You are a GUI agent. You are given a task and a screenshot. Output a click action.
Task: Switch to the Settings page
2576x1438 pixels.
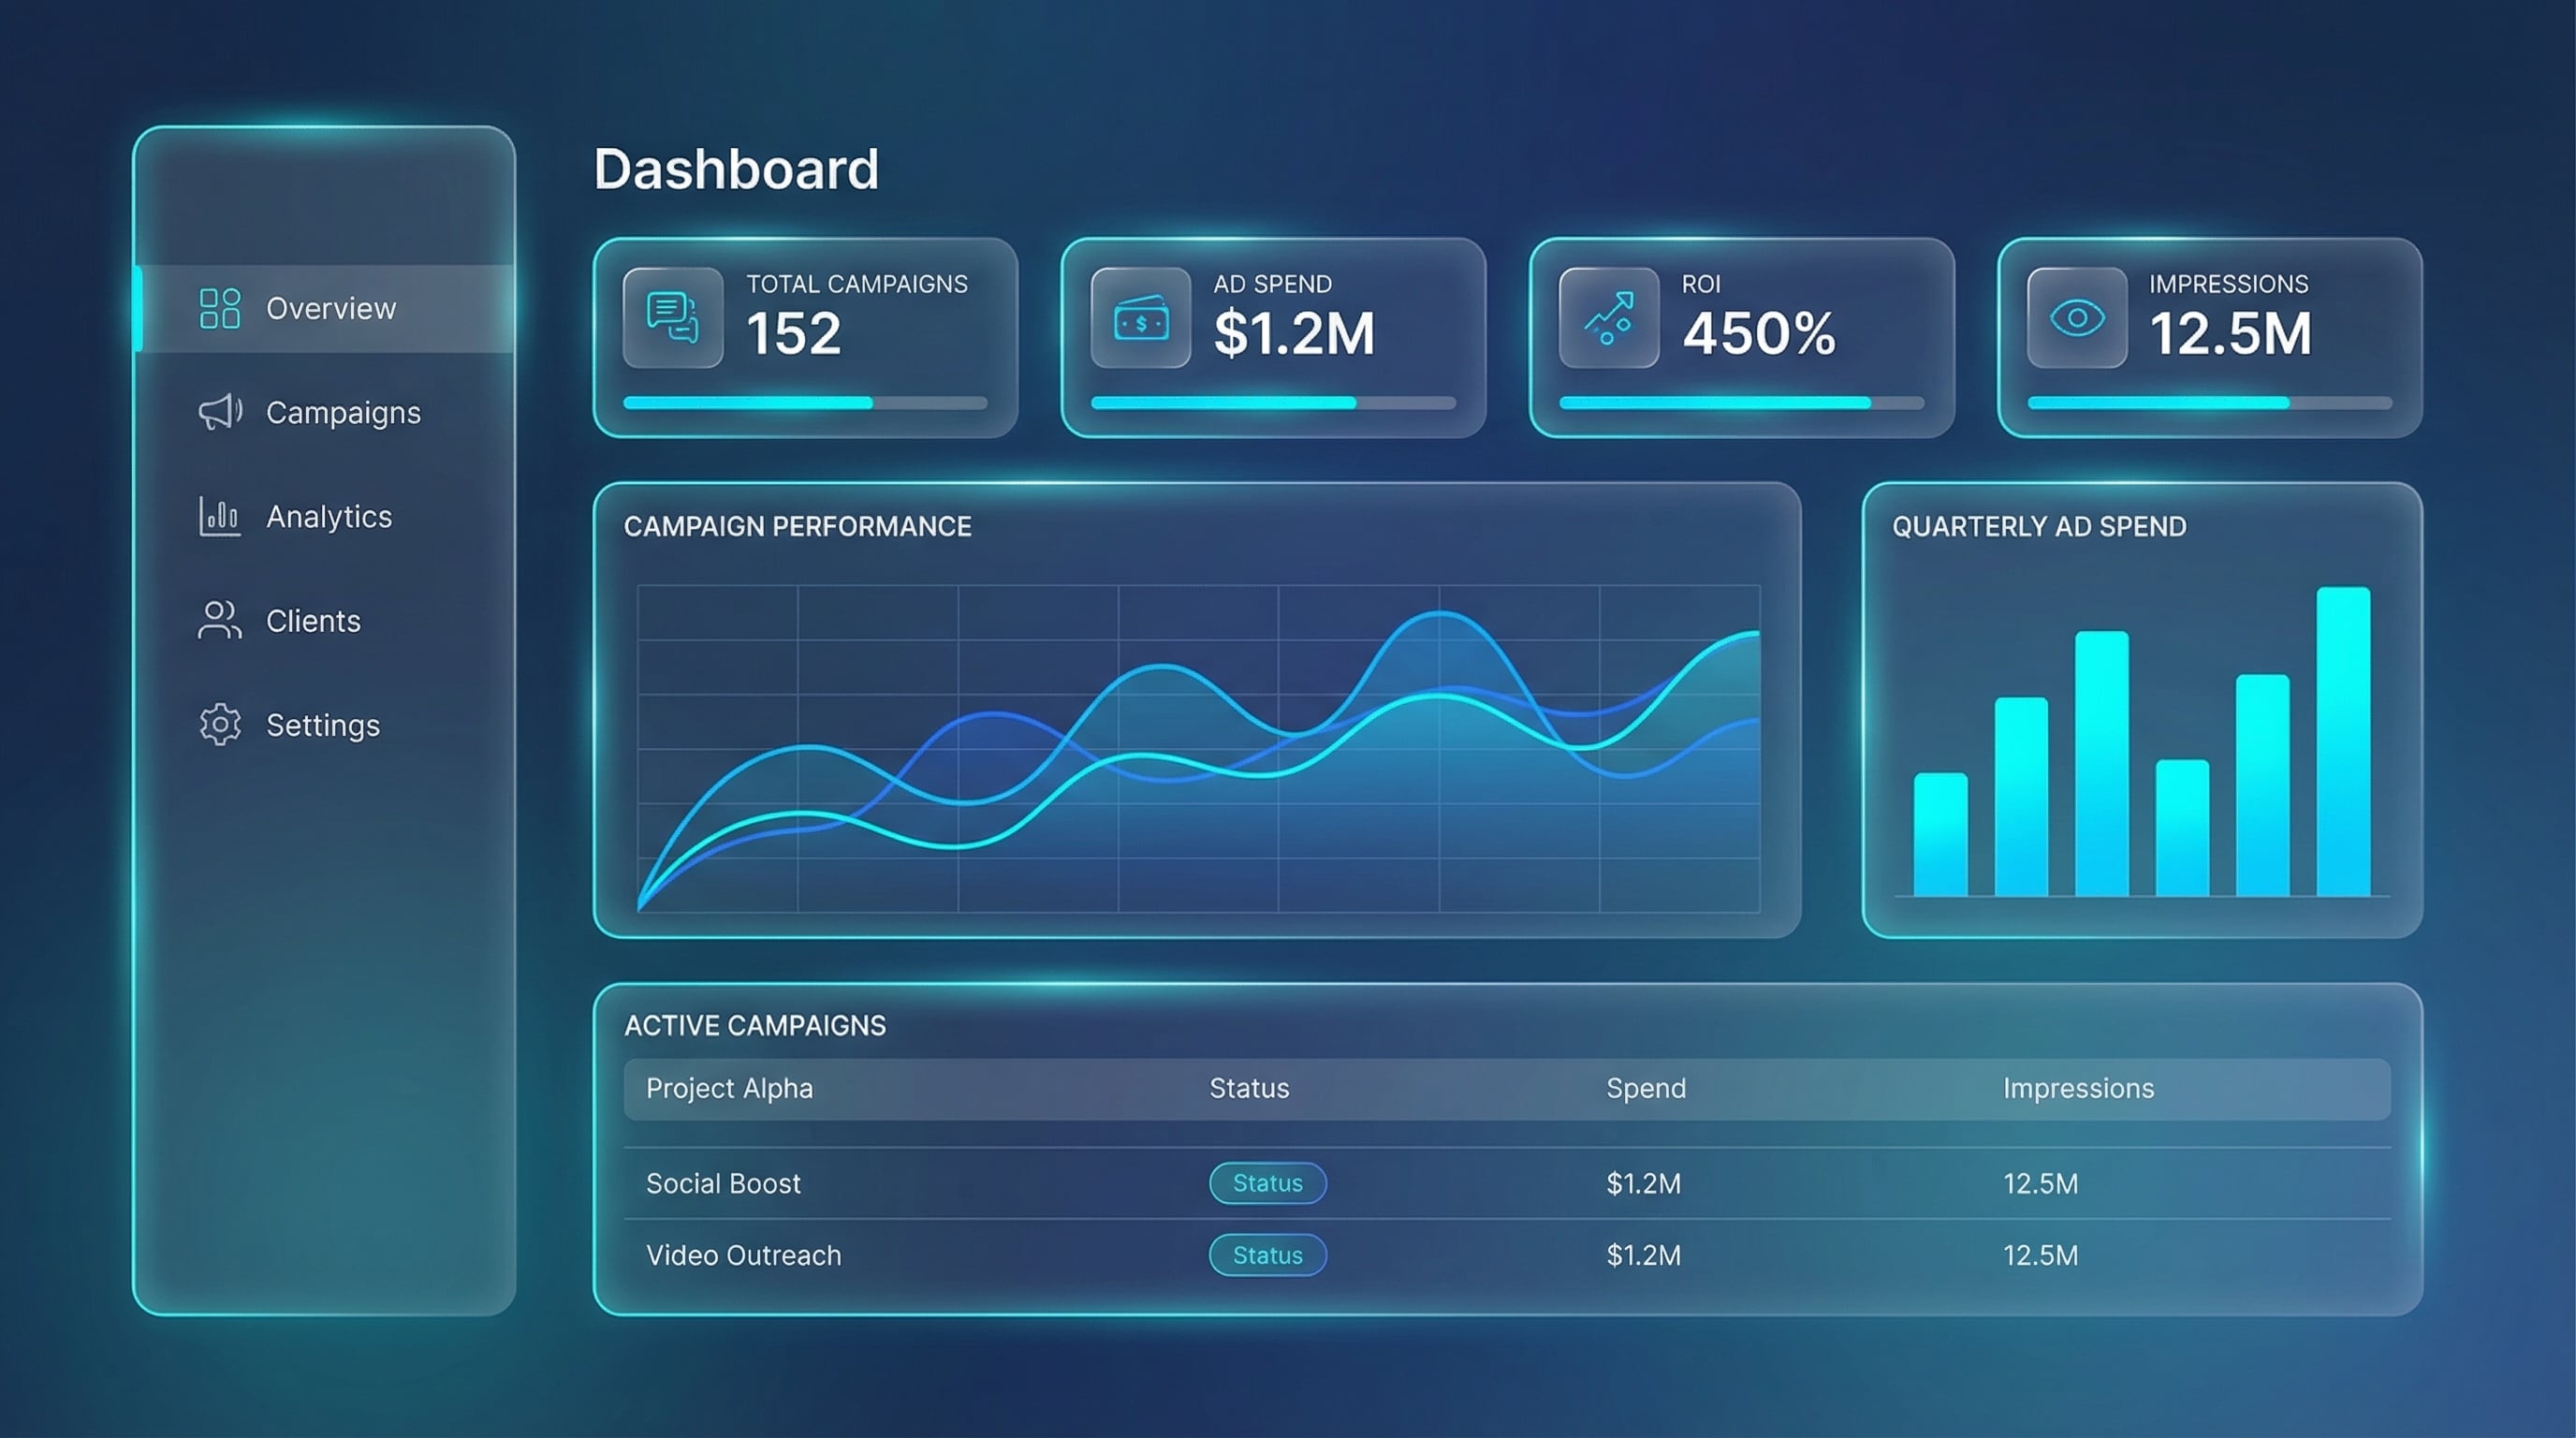pos(322,724)
